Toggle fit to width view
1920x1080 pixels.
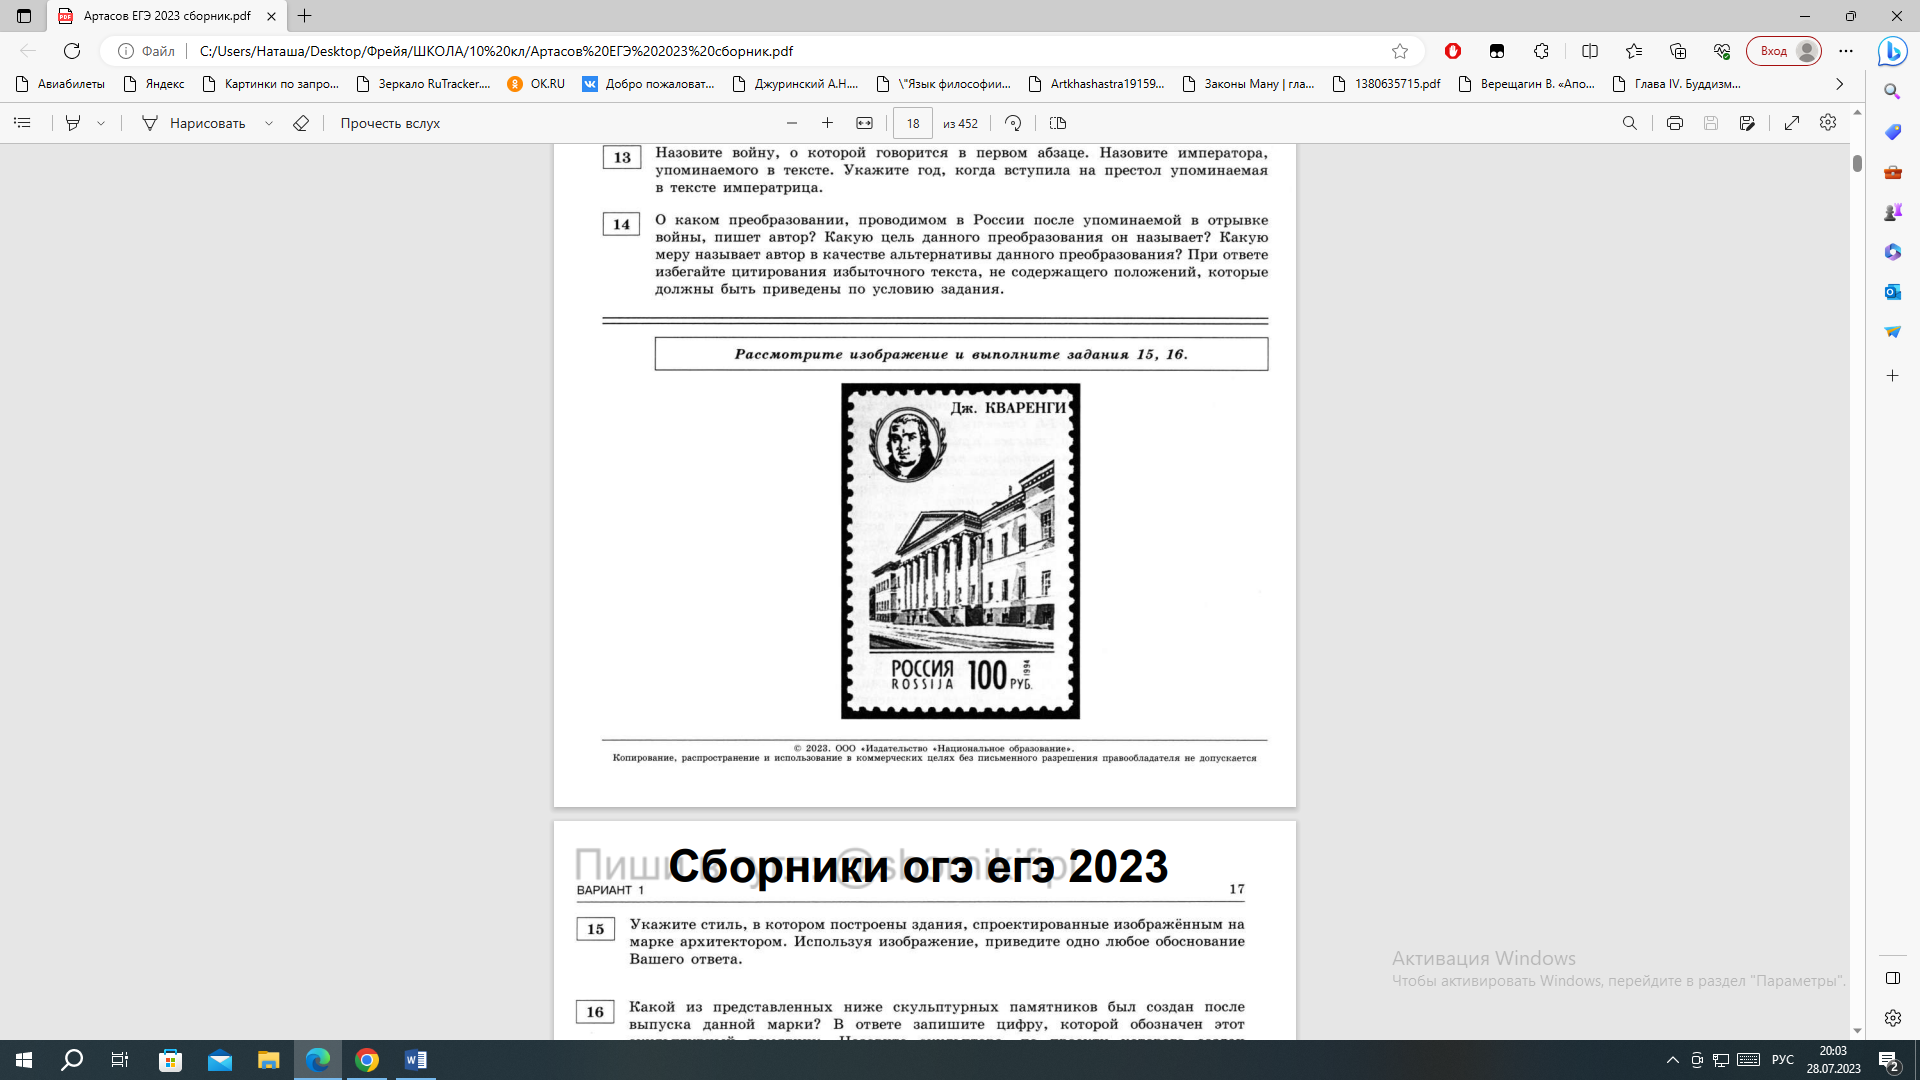(864, 123)
